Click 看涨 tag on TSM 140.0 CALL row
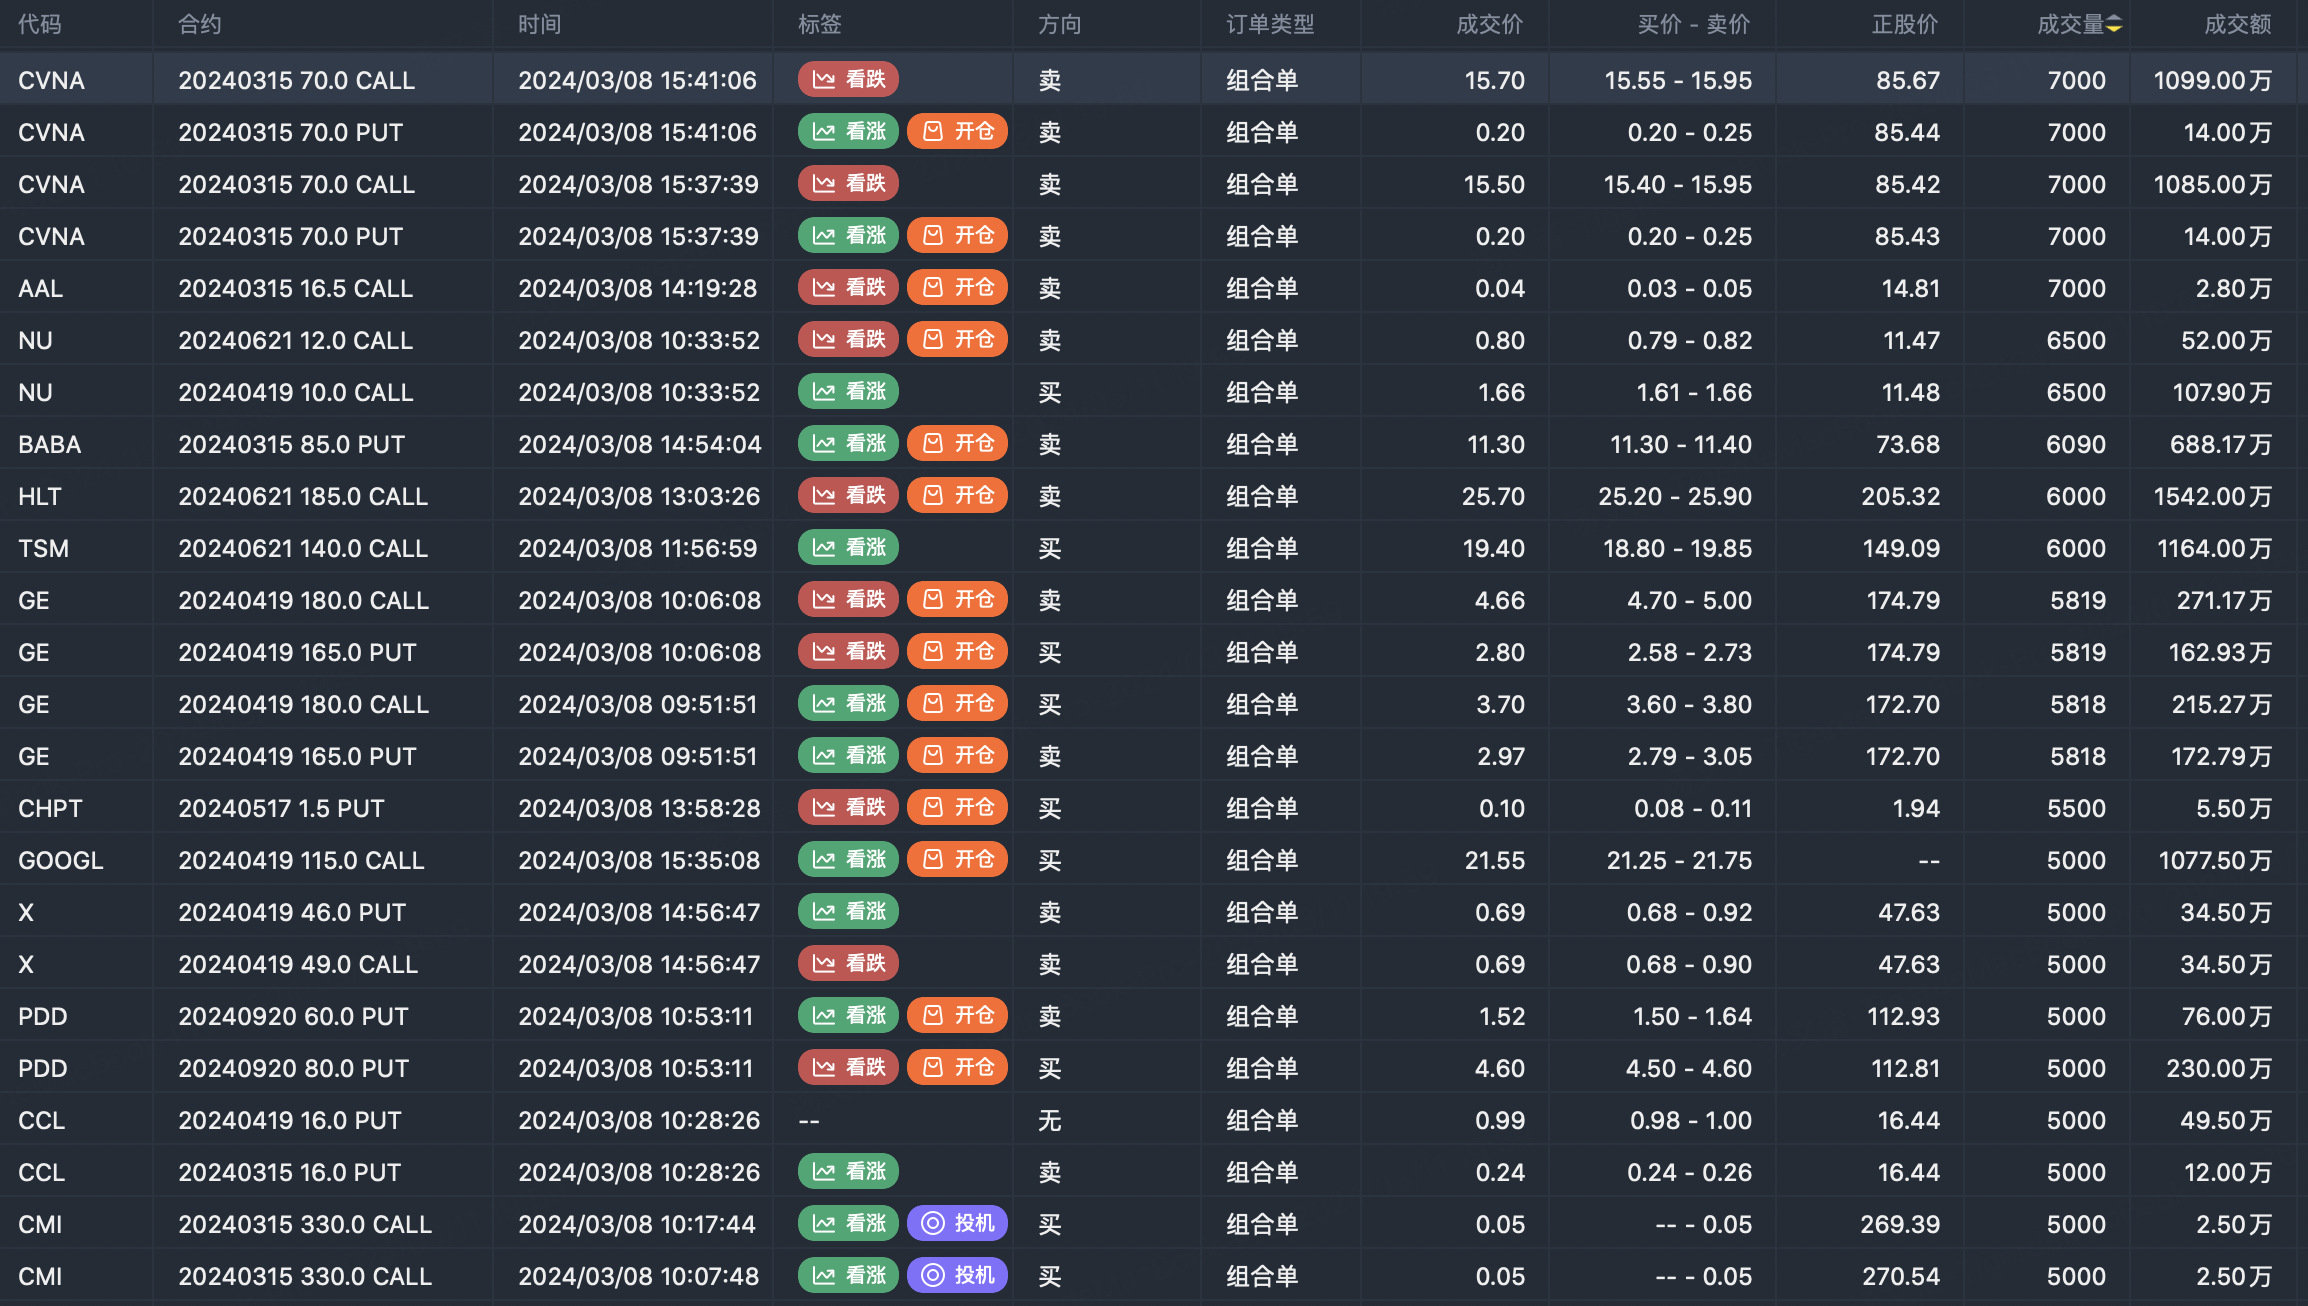 [848, 548]
